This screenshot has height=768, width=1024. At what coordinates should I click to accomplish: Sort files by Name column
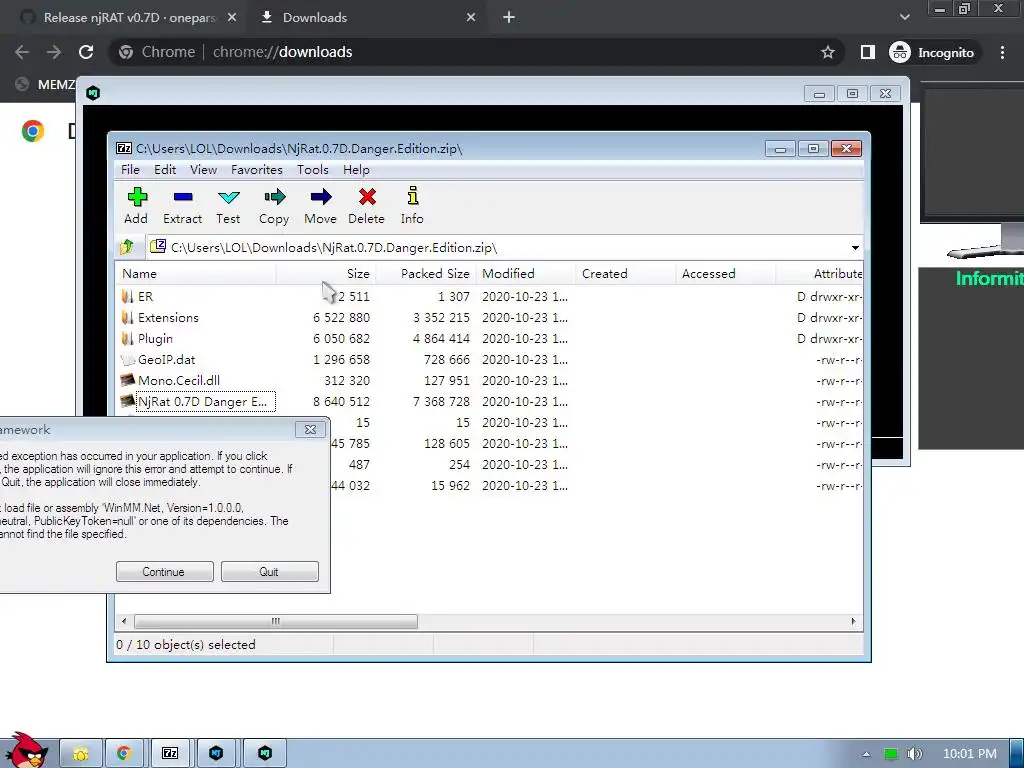(196, 274)
